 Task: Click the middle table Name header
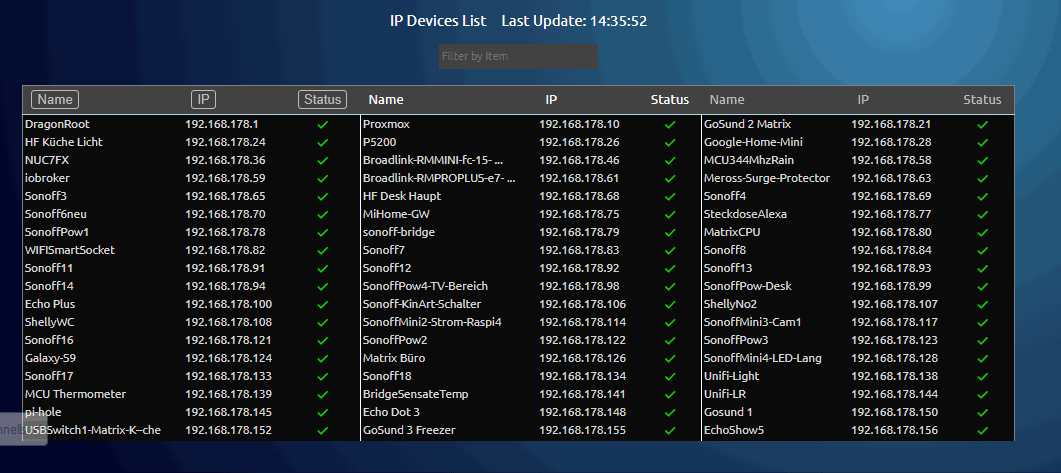point(386,99)
